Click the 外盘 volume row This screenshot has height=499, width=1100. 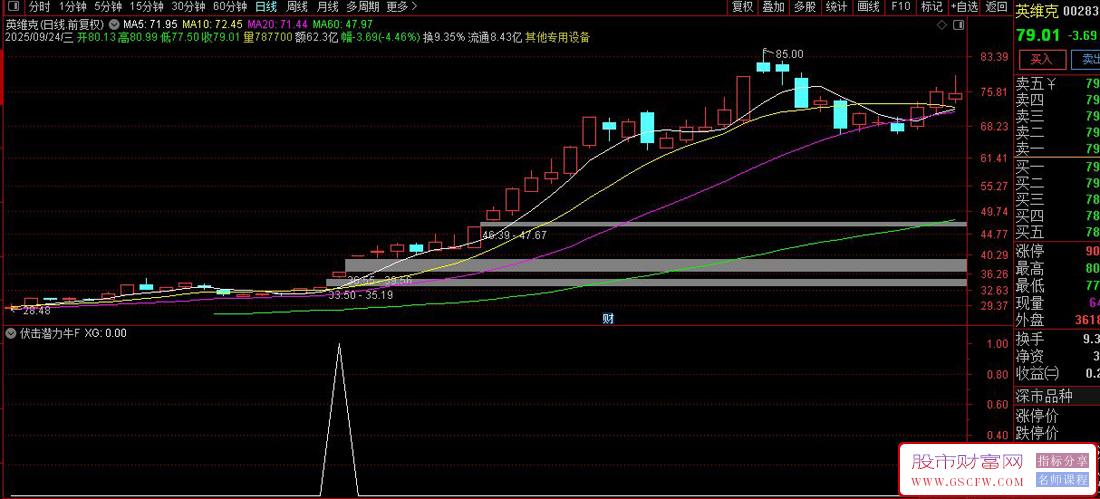(x=1057, y=320)
